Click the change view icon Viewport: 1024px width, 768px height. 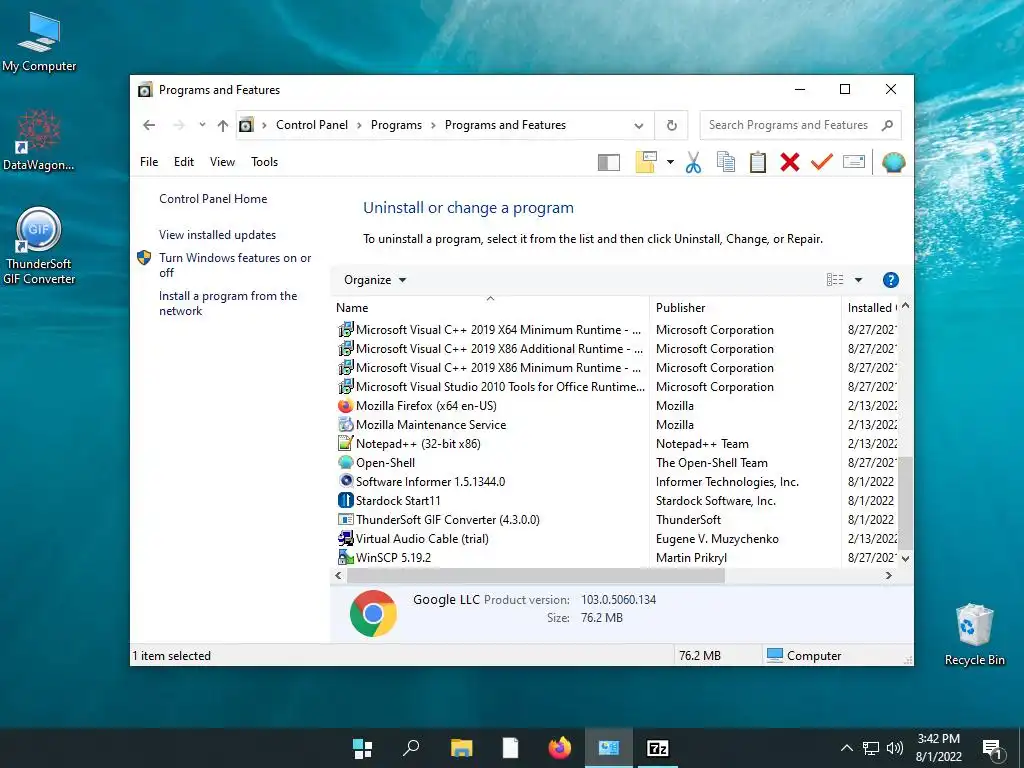point(835,280)
